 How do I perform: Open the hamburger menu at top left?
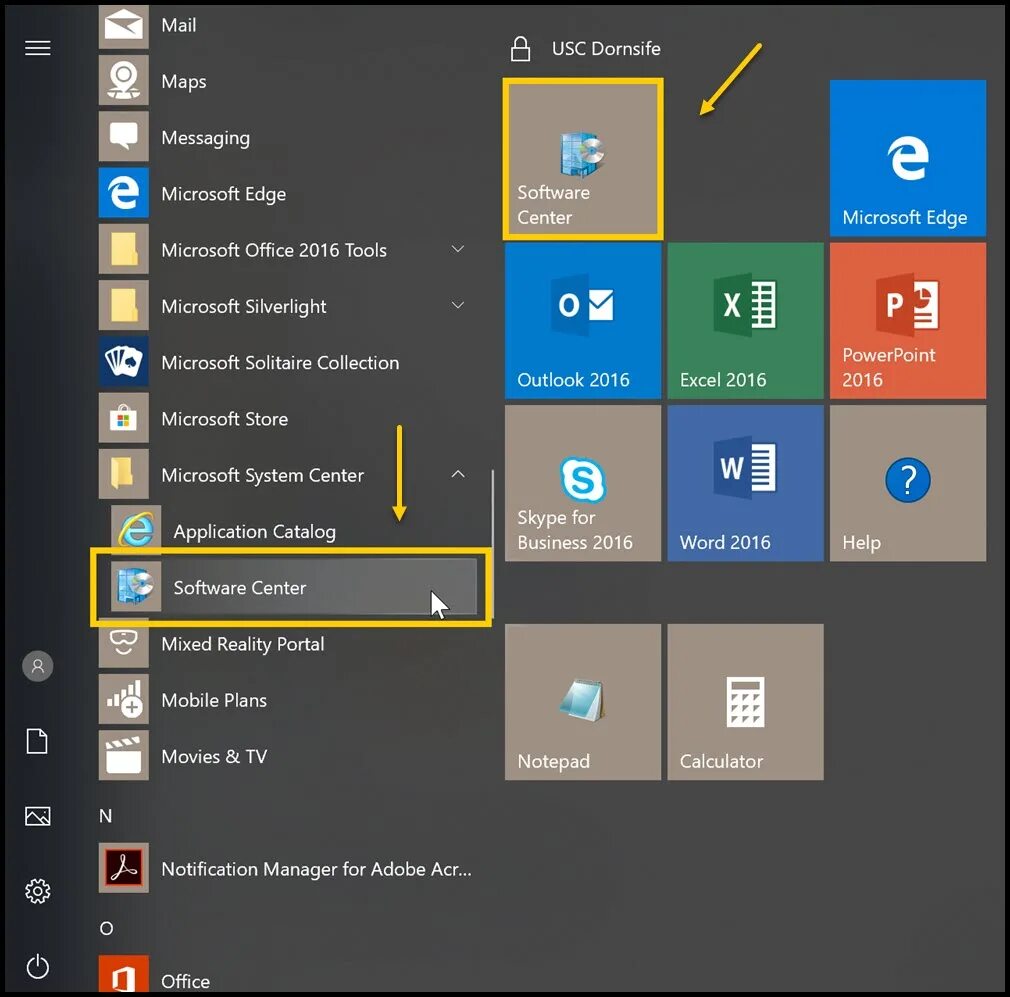pyautogui.click(x=37, y=48)
